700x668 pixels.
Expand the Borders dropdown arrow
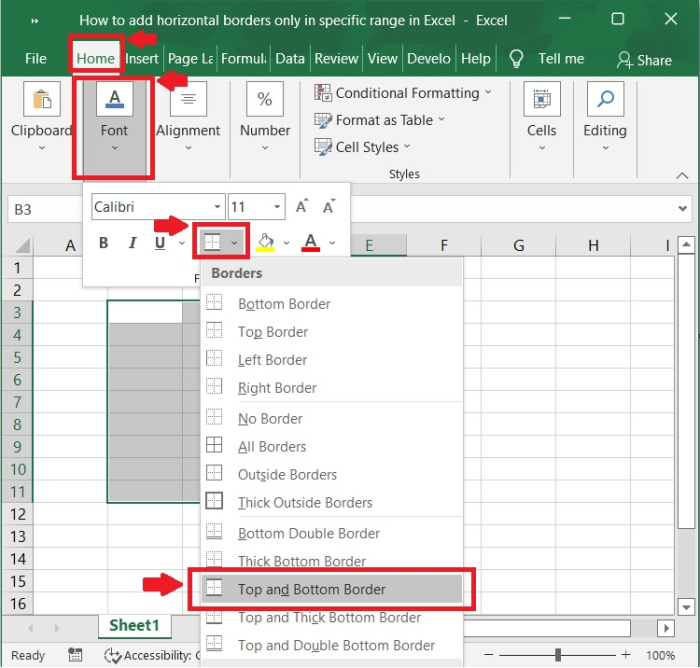[x=234, y=243]
